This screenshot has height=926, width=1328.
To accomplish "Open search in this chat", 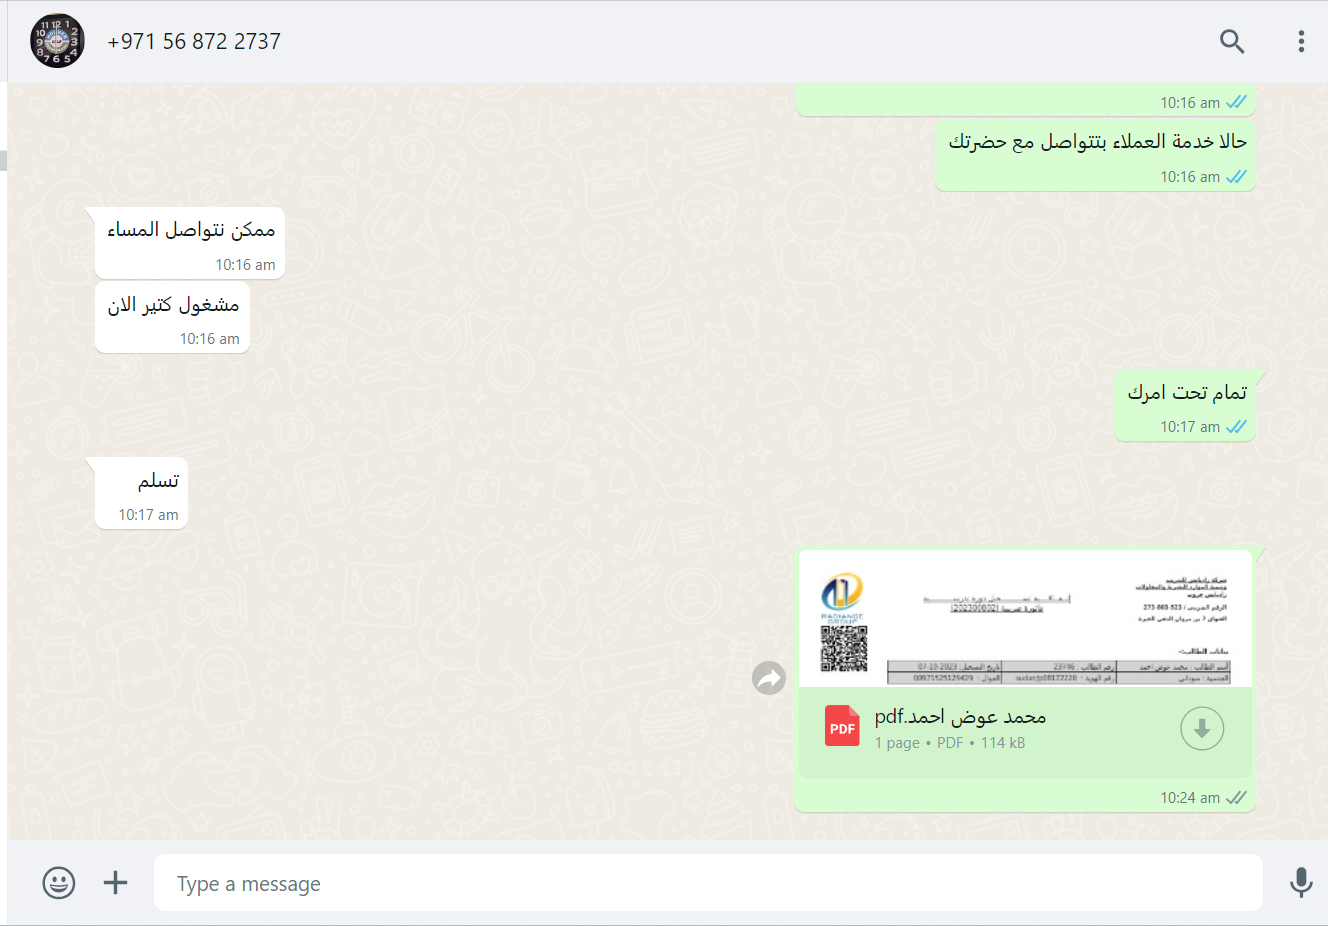I will tap(1232, 41).
